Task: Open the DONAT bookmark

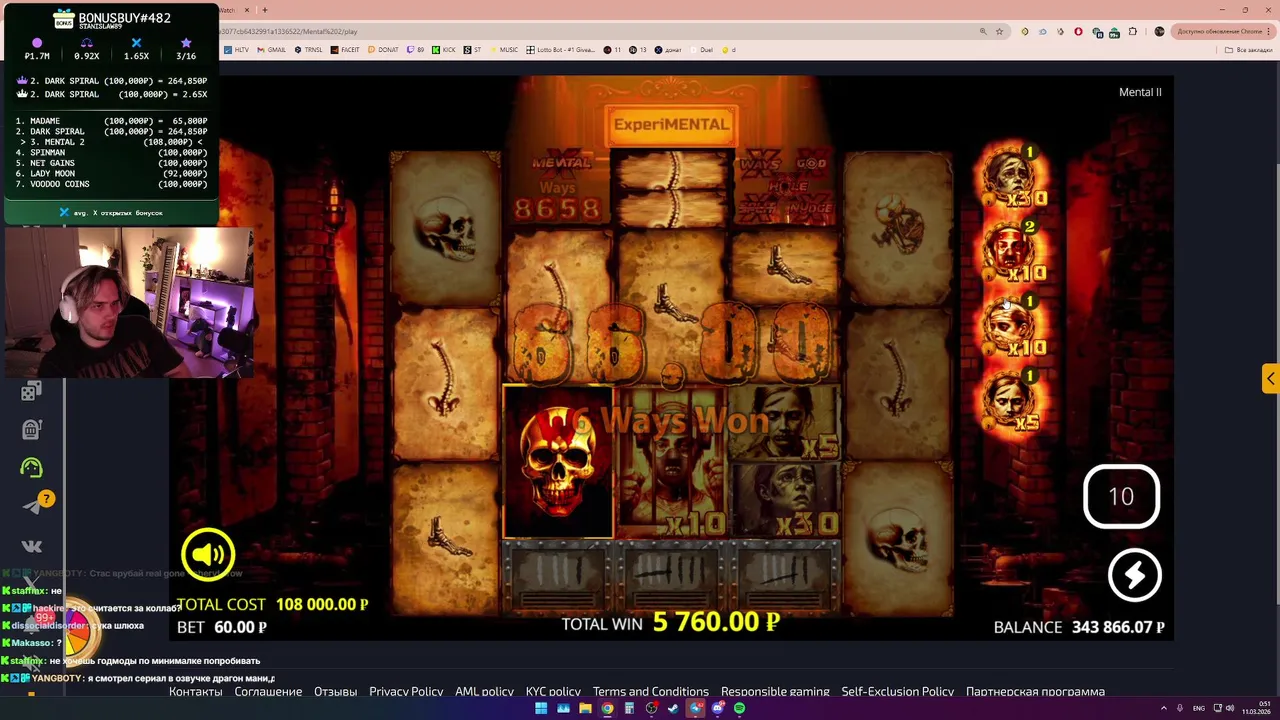Action: [x=384, y=49]
